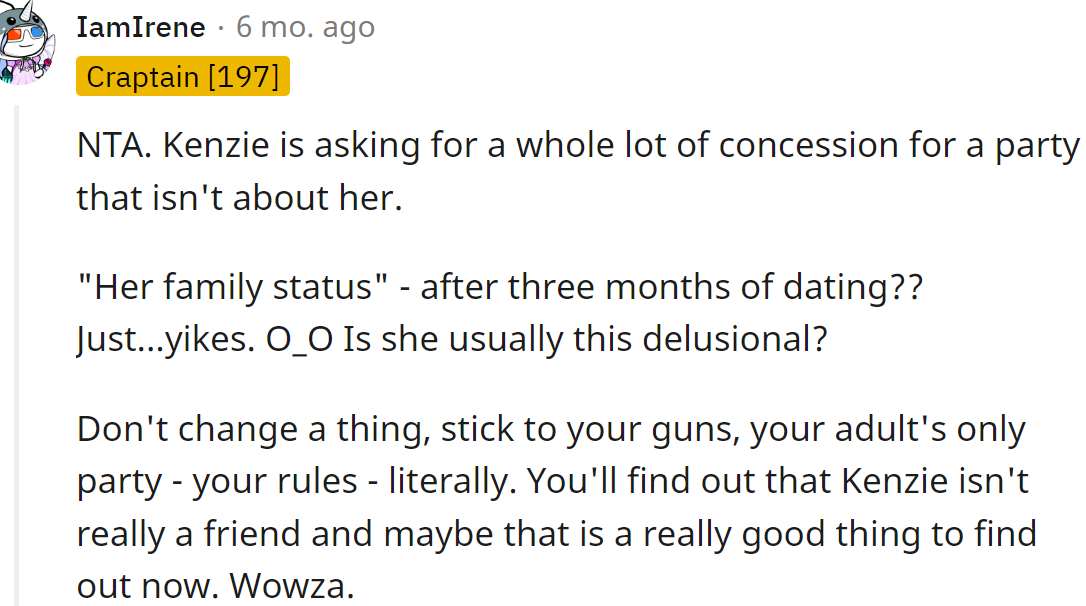The height and width of the screenshot is (606, 1086).
Task: Collapse the comment using the vertical thread line
Action: tap(16, 350)
